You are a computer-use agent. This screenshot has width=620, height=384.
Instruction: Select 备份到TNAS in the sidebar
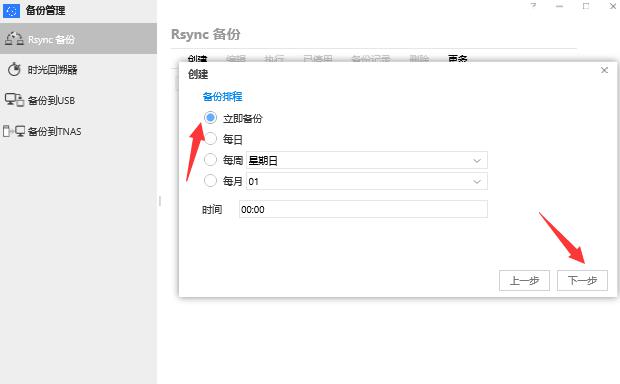click(78, 131)
